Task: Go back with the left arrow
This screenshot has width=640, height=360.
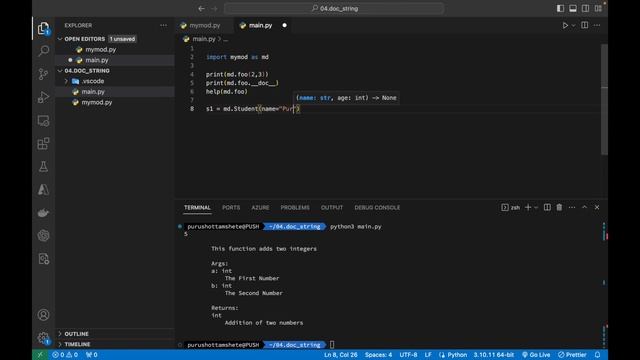Action: [201, 8]
